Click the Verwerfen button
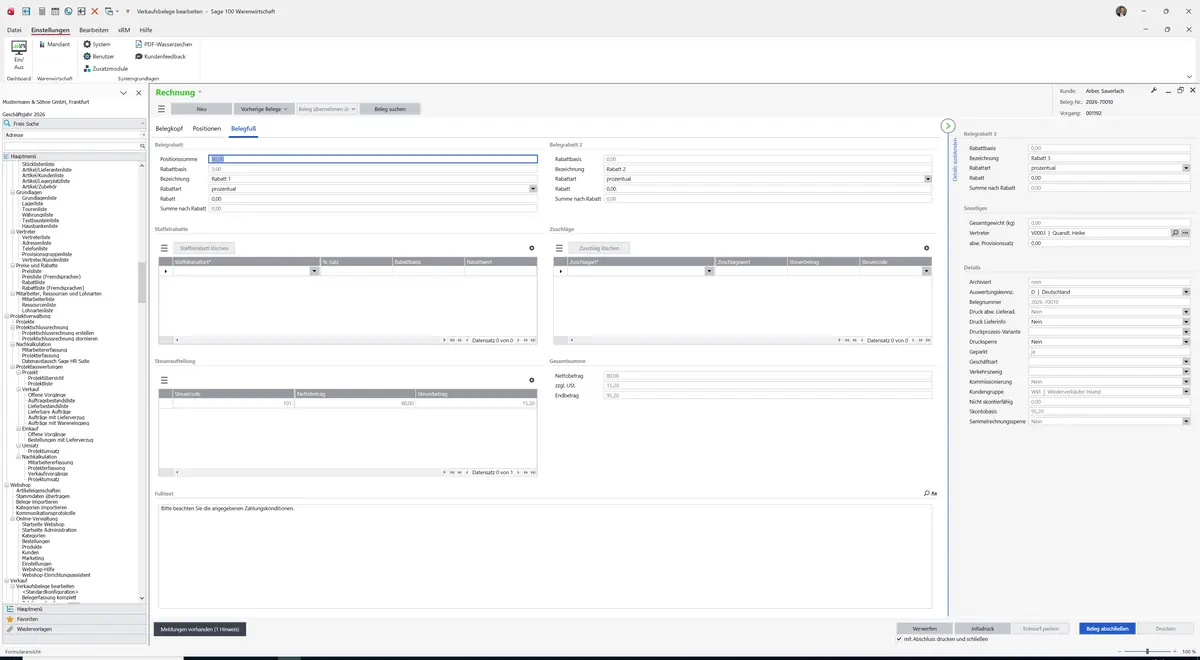 click(924, 628)
